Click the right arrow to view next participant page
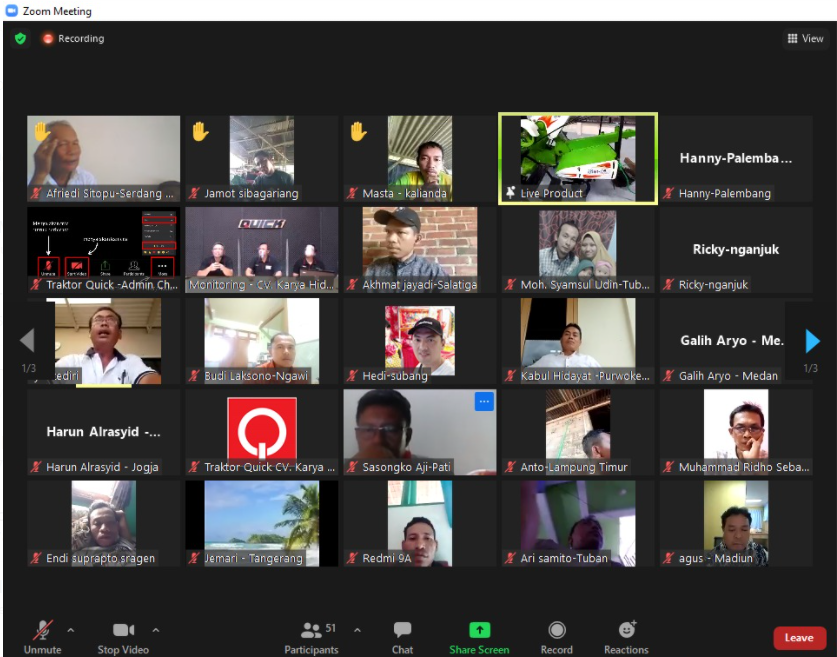Image resolution: width=837 pixels, height=657 pixels. (811, 341)
